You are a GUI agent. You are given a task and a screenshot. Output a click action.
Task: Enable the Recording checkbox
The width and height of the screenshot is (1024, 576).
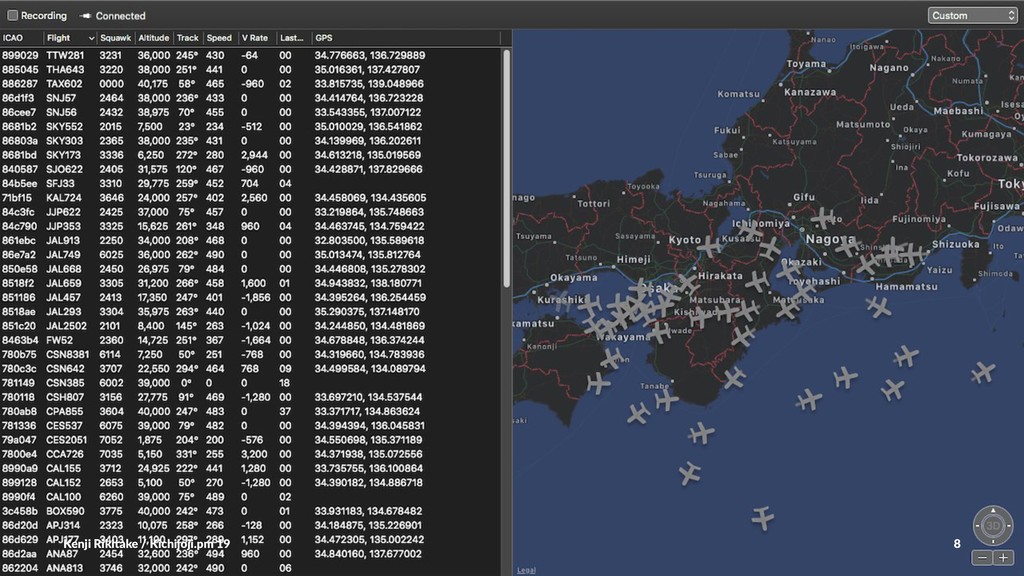(12, 16)
